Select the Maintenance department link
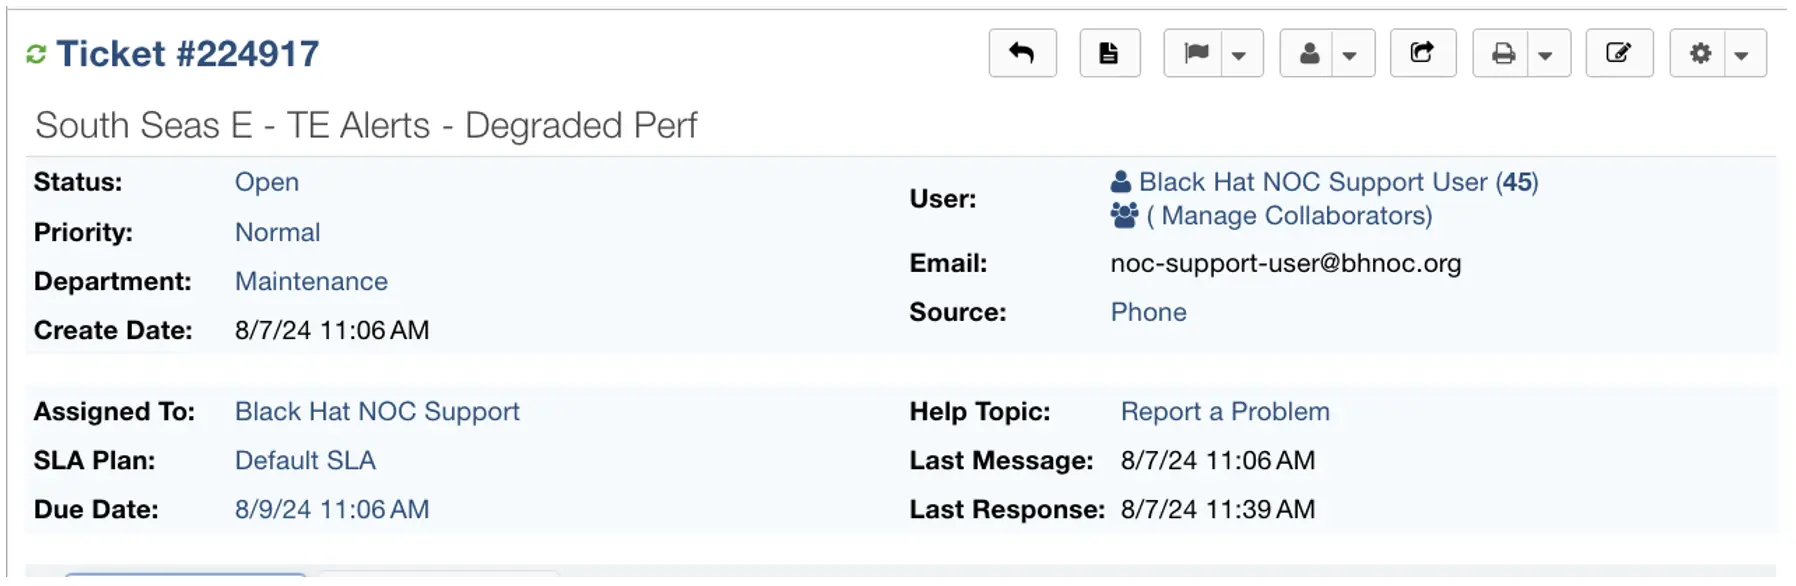The width and height of the screenshot is (1796, 586). [x=311, y=281]
